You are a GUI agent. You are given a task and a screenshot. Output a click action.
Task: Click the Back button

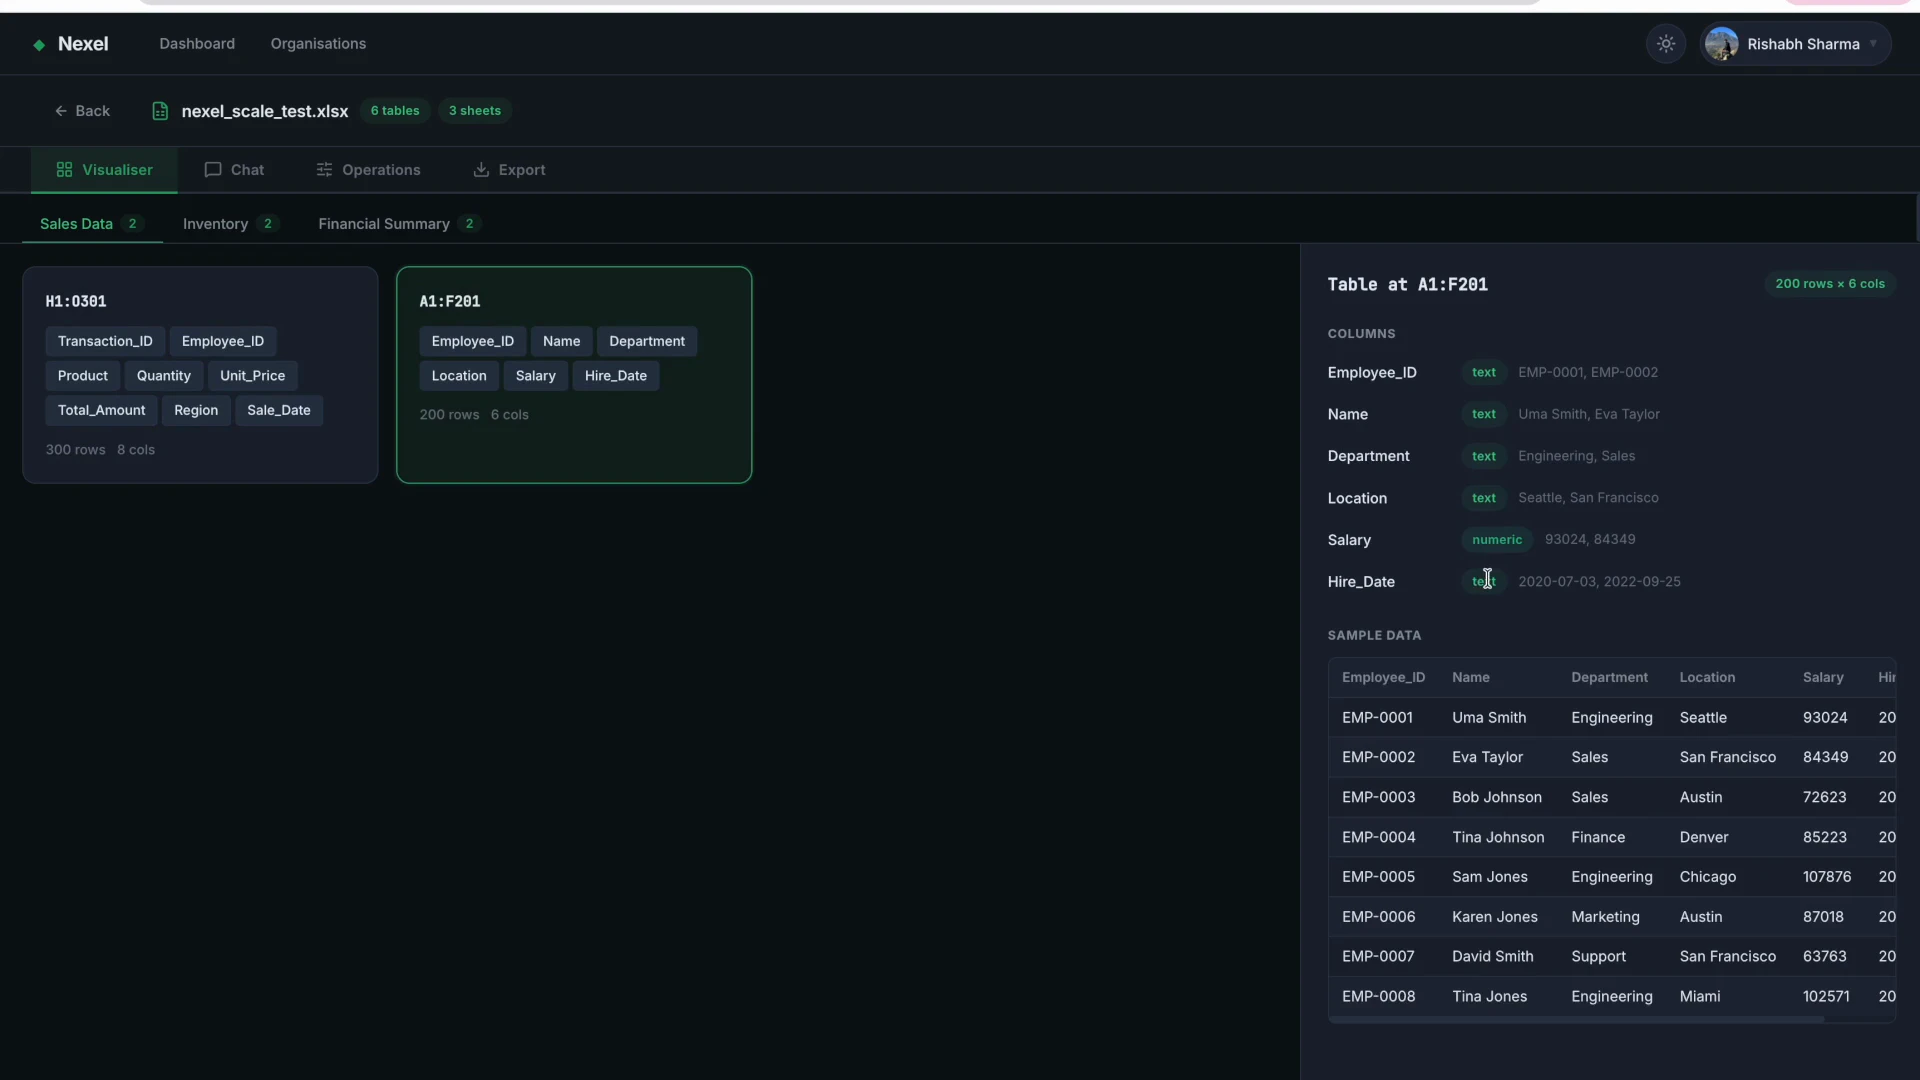(x=83, y=111)
